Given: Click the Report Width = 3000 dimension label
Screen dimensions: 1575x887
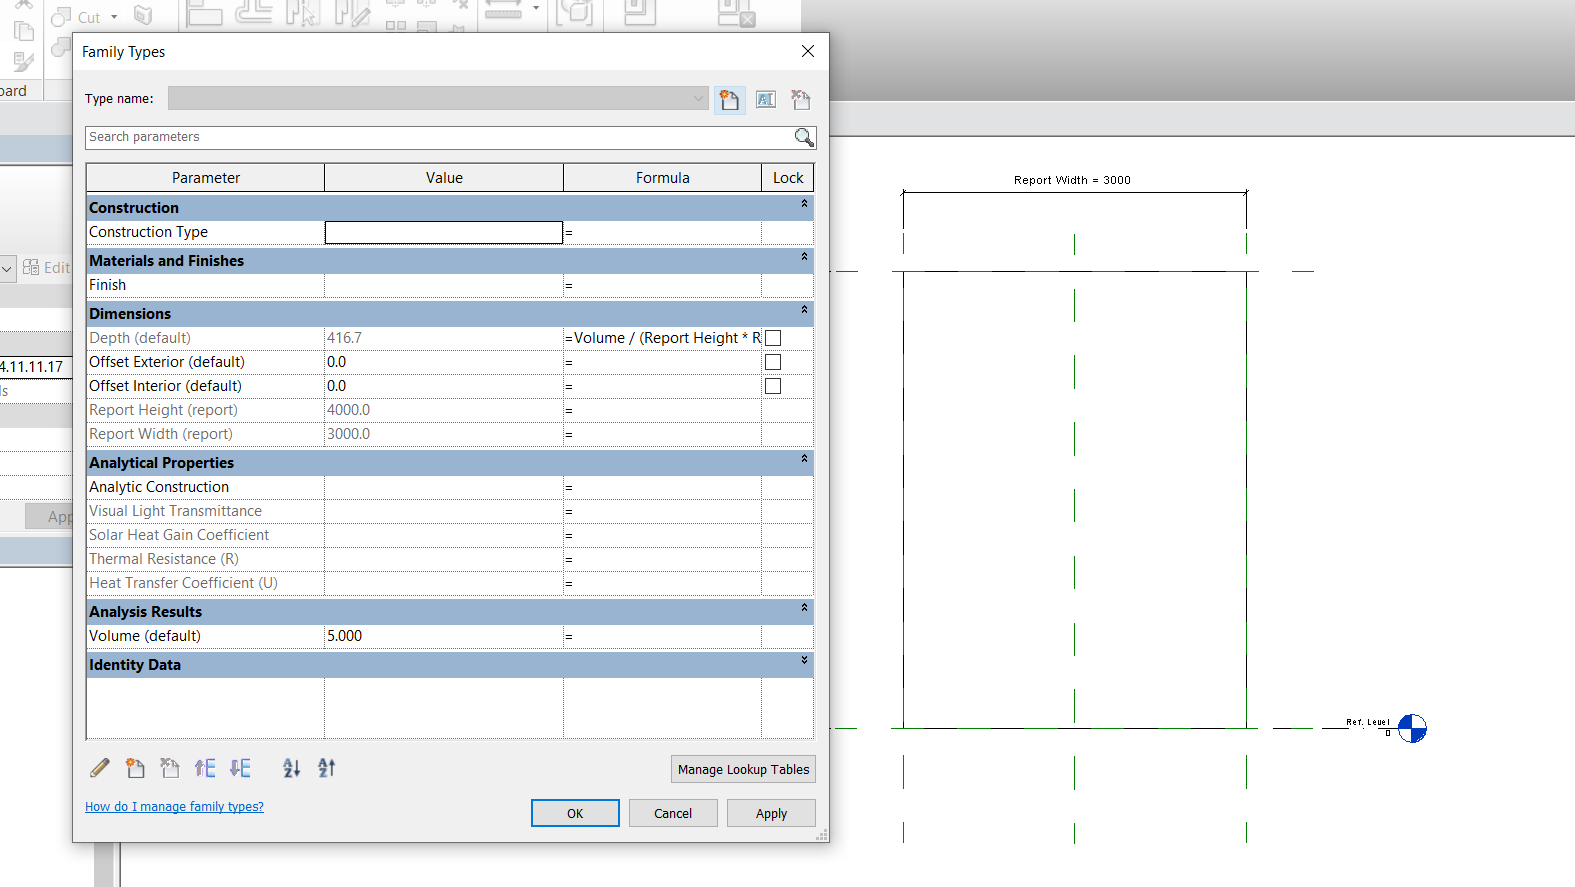Looking at the screenshot, I should [x=1072, y=180].
